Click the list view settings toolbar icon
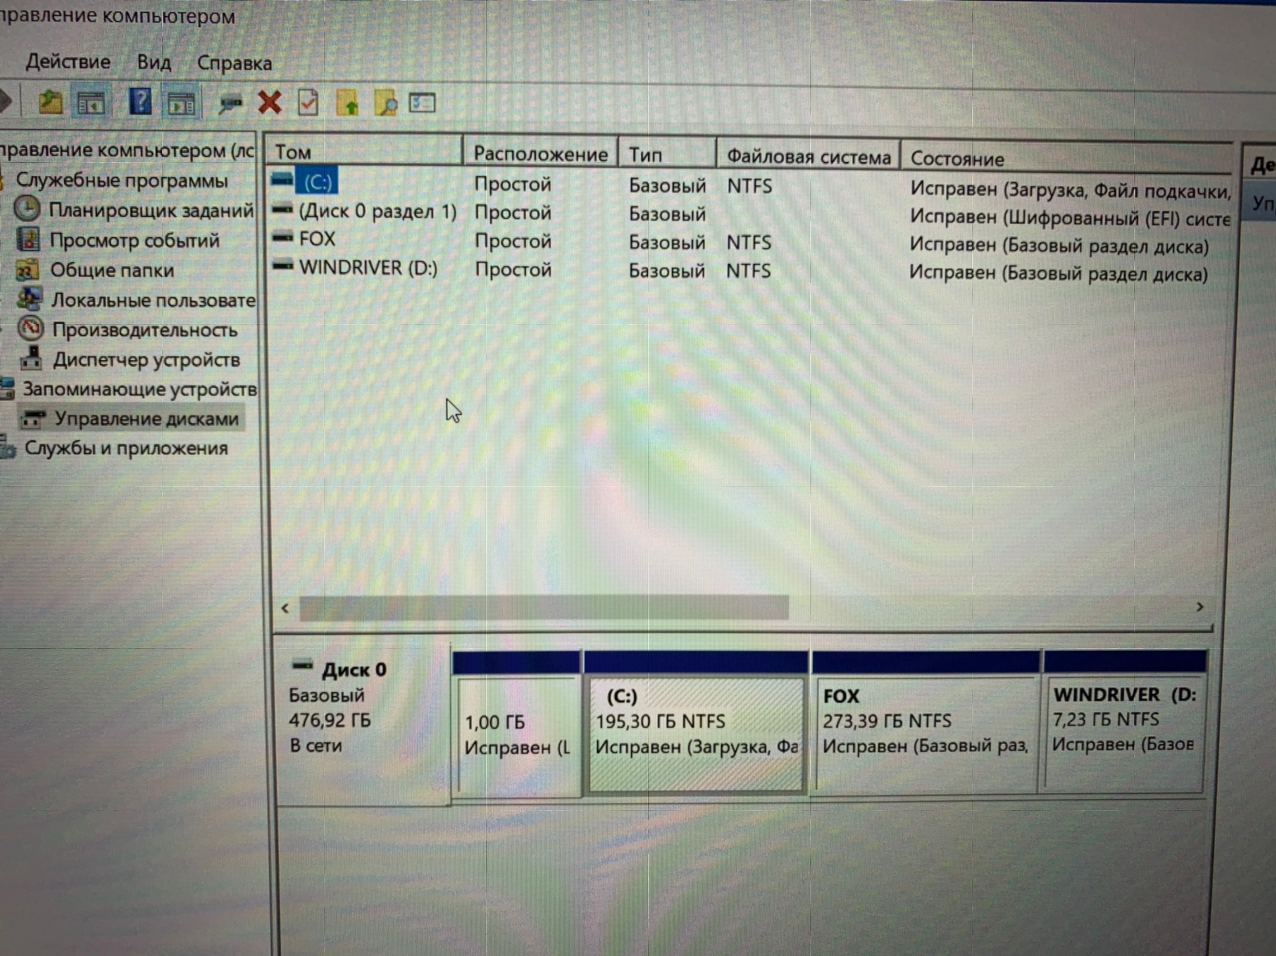This screenshot has width=1276, height=956. pyautogui.click(x=422, y=102)
